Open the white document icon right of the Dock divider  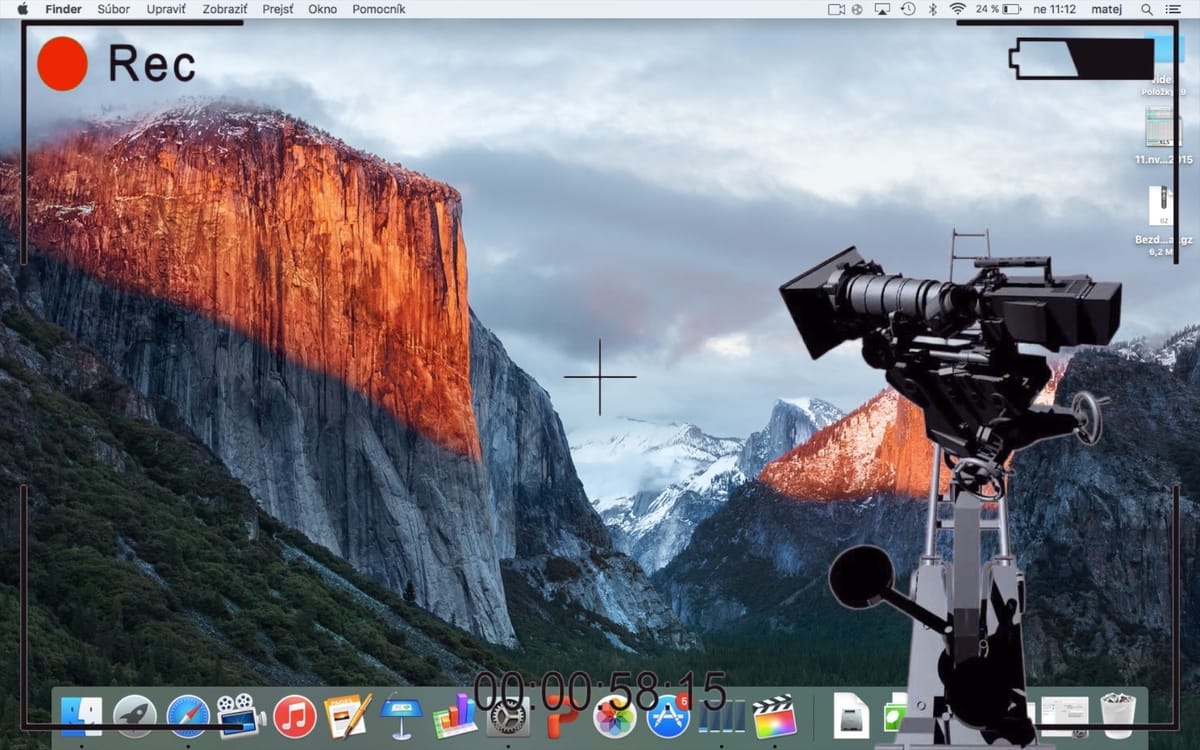(851, 716)
